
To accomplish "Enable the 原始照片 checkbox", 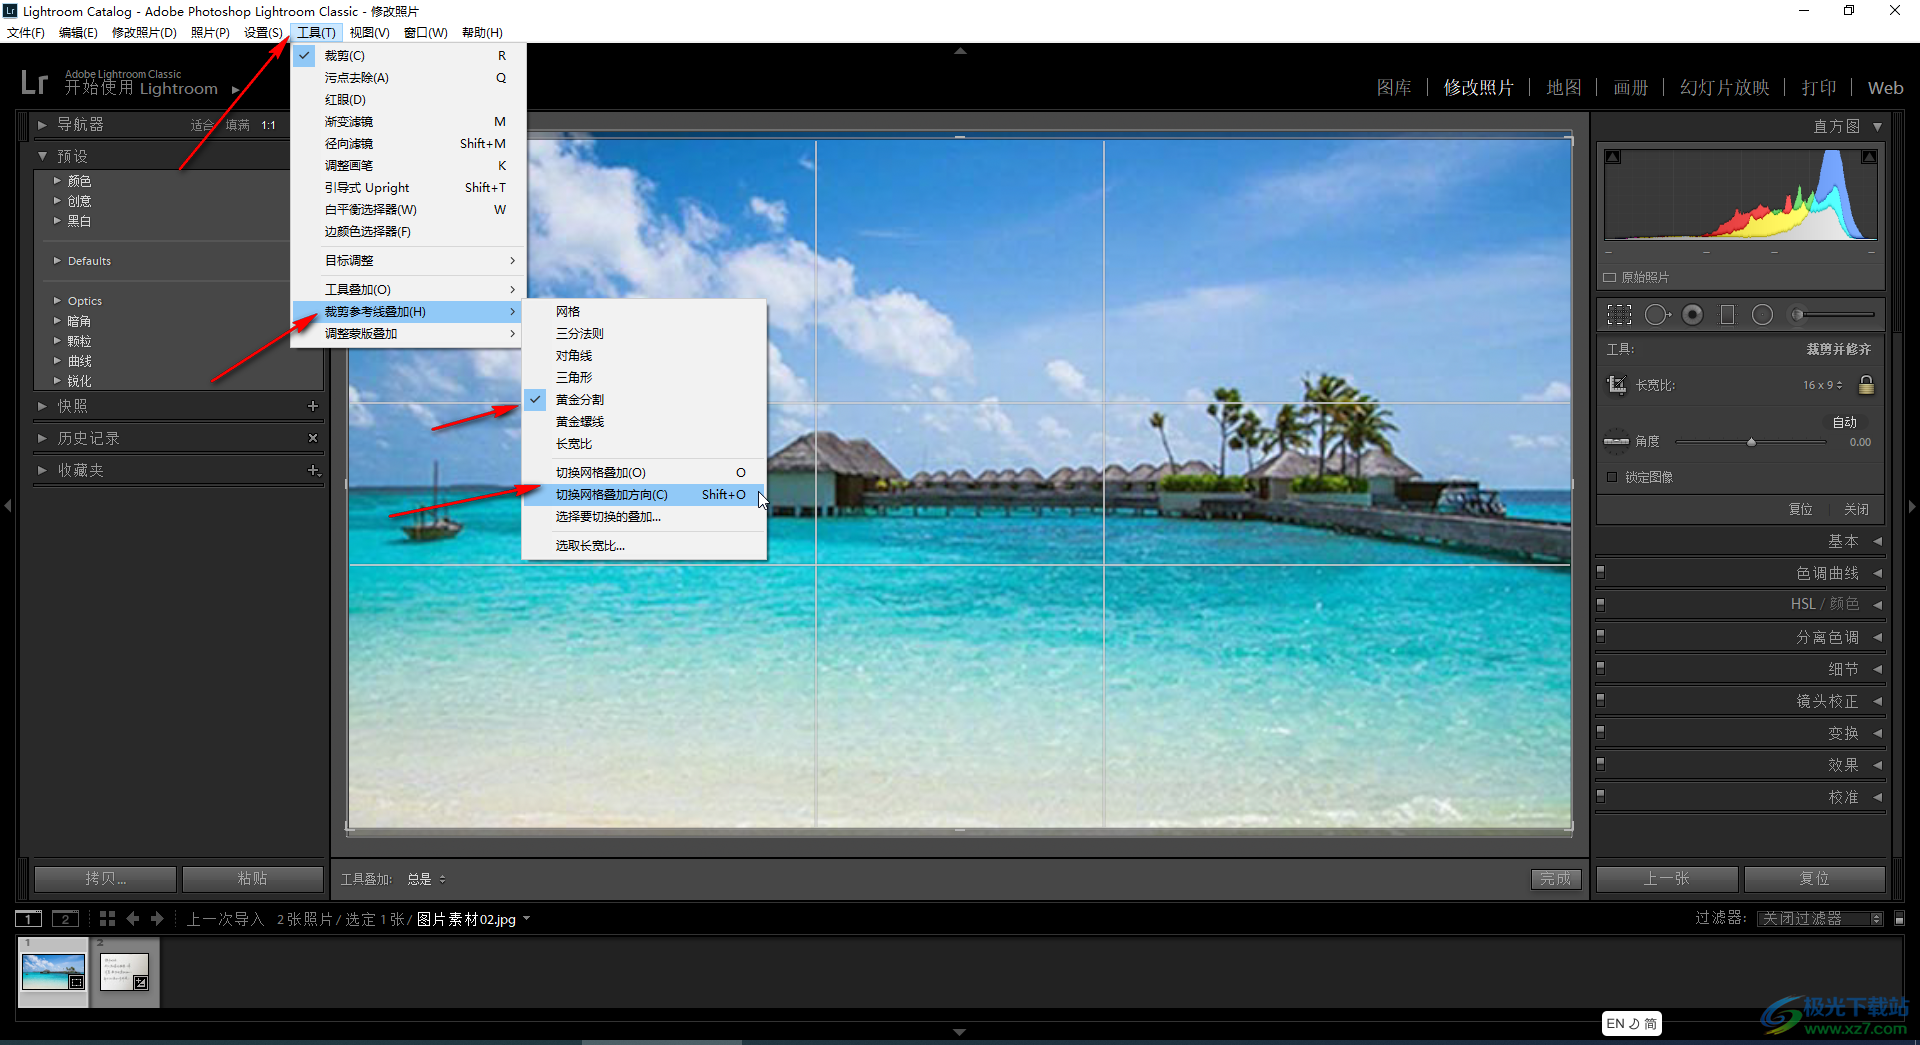I will [x=1610, y=277].
